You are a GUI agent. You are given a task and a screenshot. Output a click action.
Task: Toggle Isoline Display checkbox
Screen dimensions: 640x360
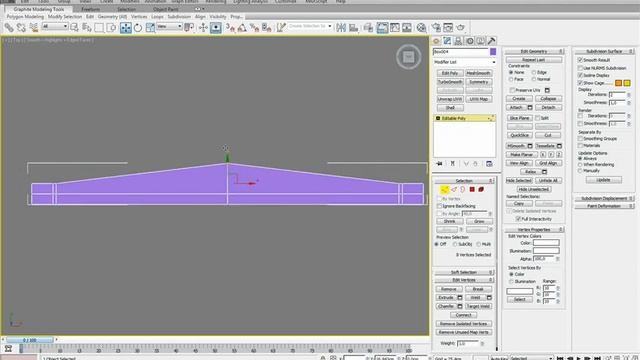[580, 75]
